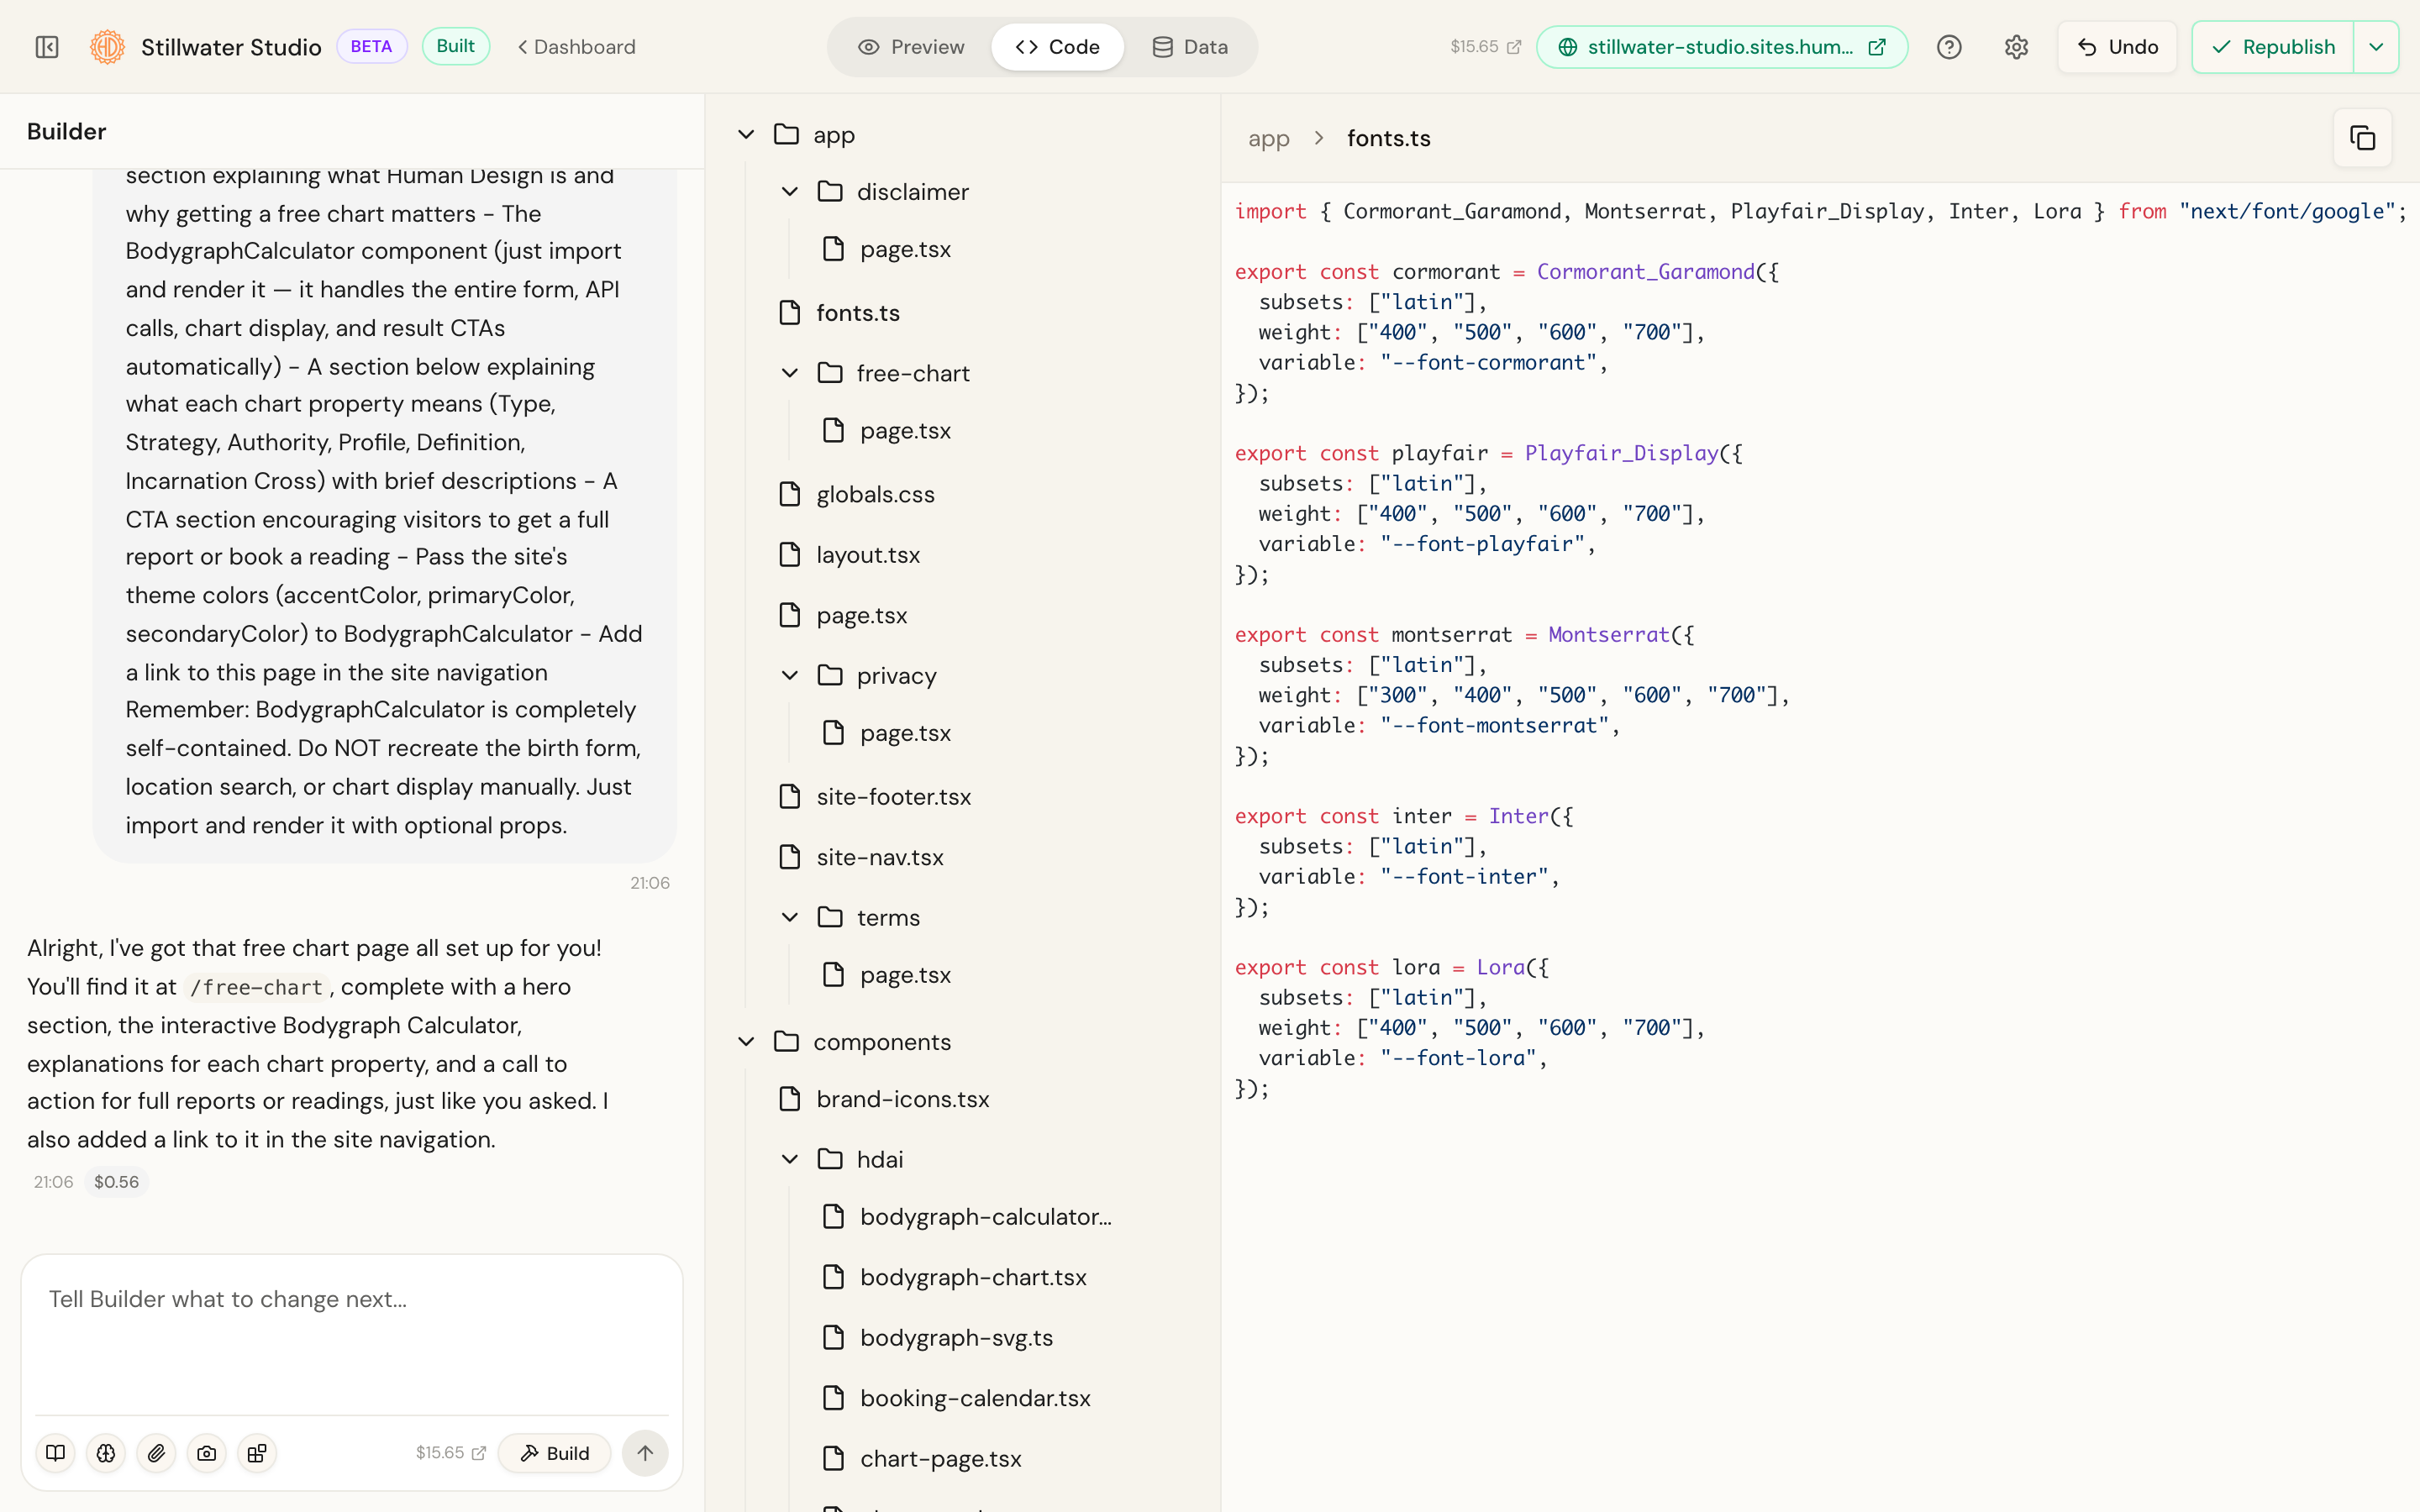Click the Builder panel heading
Screen dimensions: 2420x1512
click(66, 131)
